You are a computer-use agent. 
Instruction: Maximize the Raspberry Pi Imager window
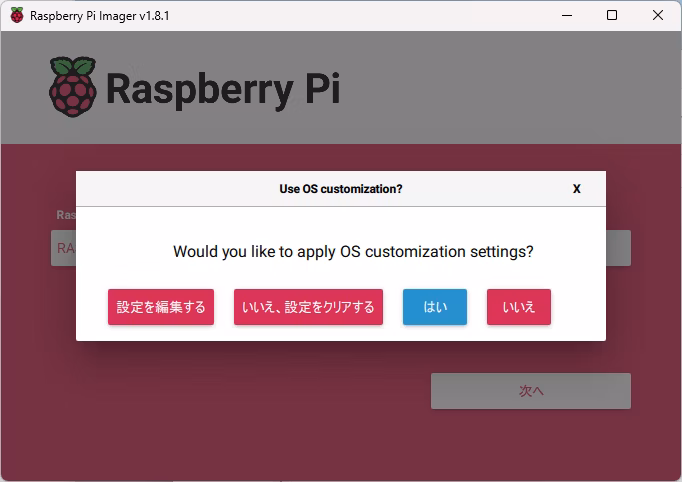click(612, 16)
